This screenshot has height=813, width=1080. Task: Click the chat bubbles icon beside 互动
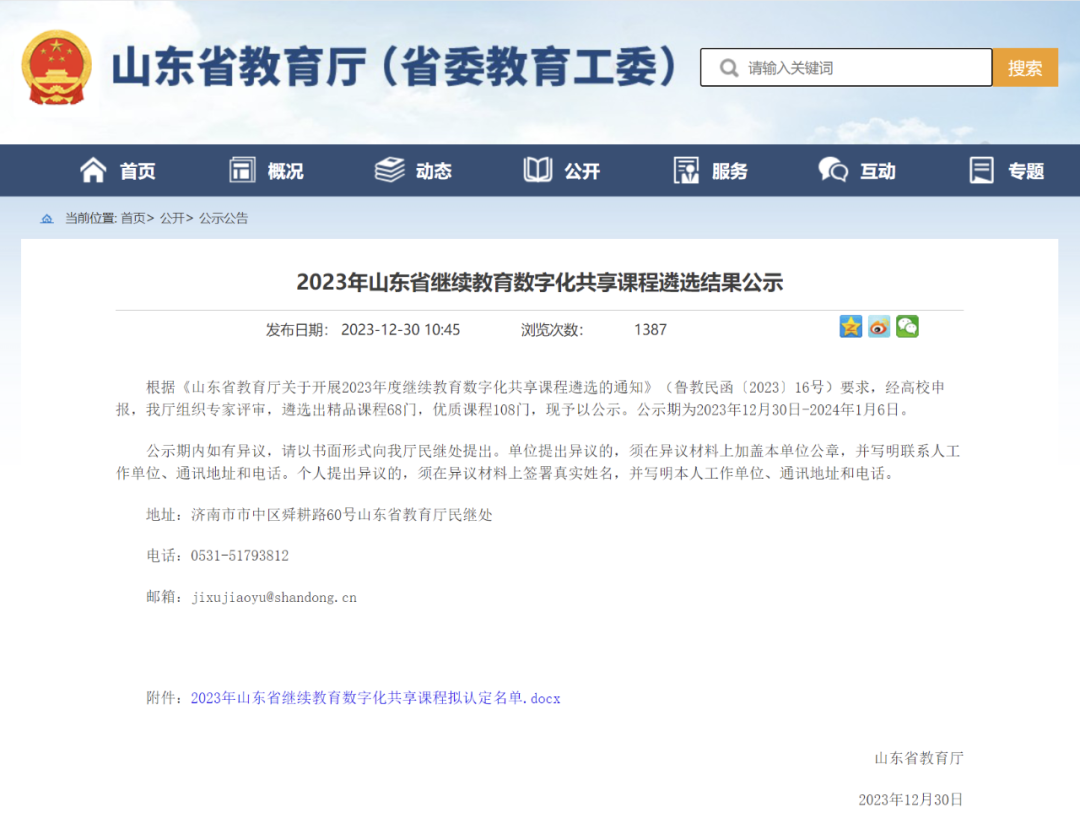tap(833, 171)
